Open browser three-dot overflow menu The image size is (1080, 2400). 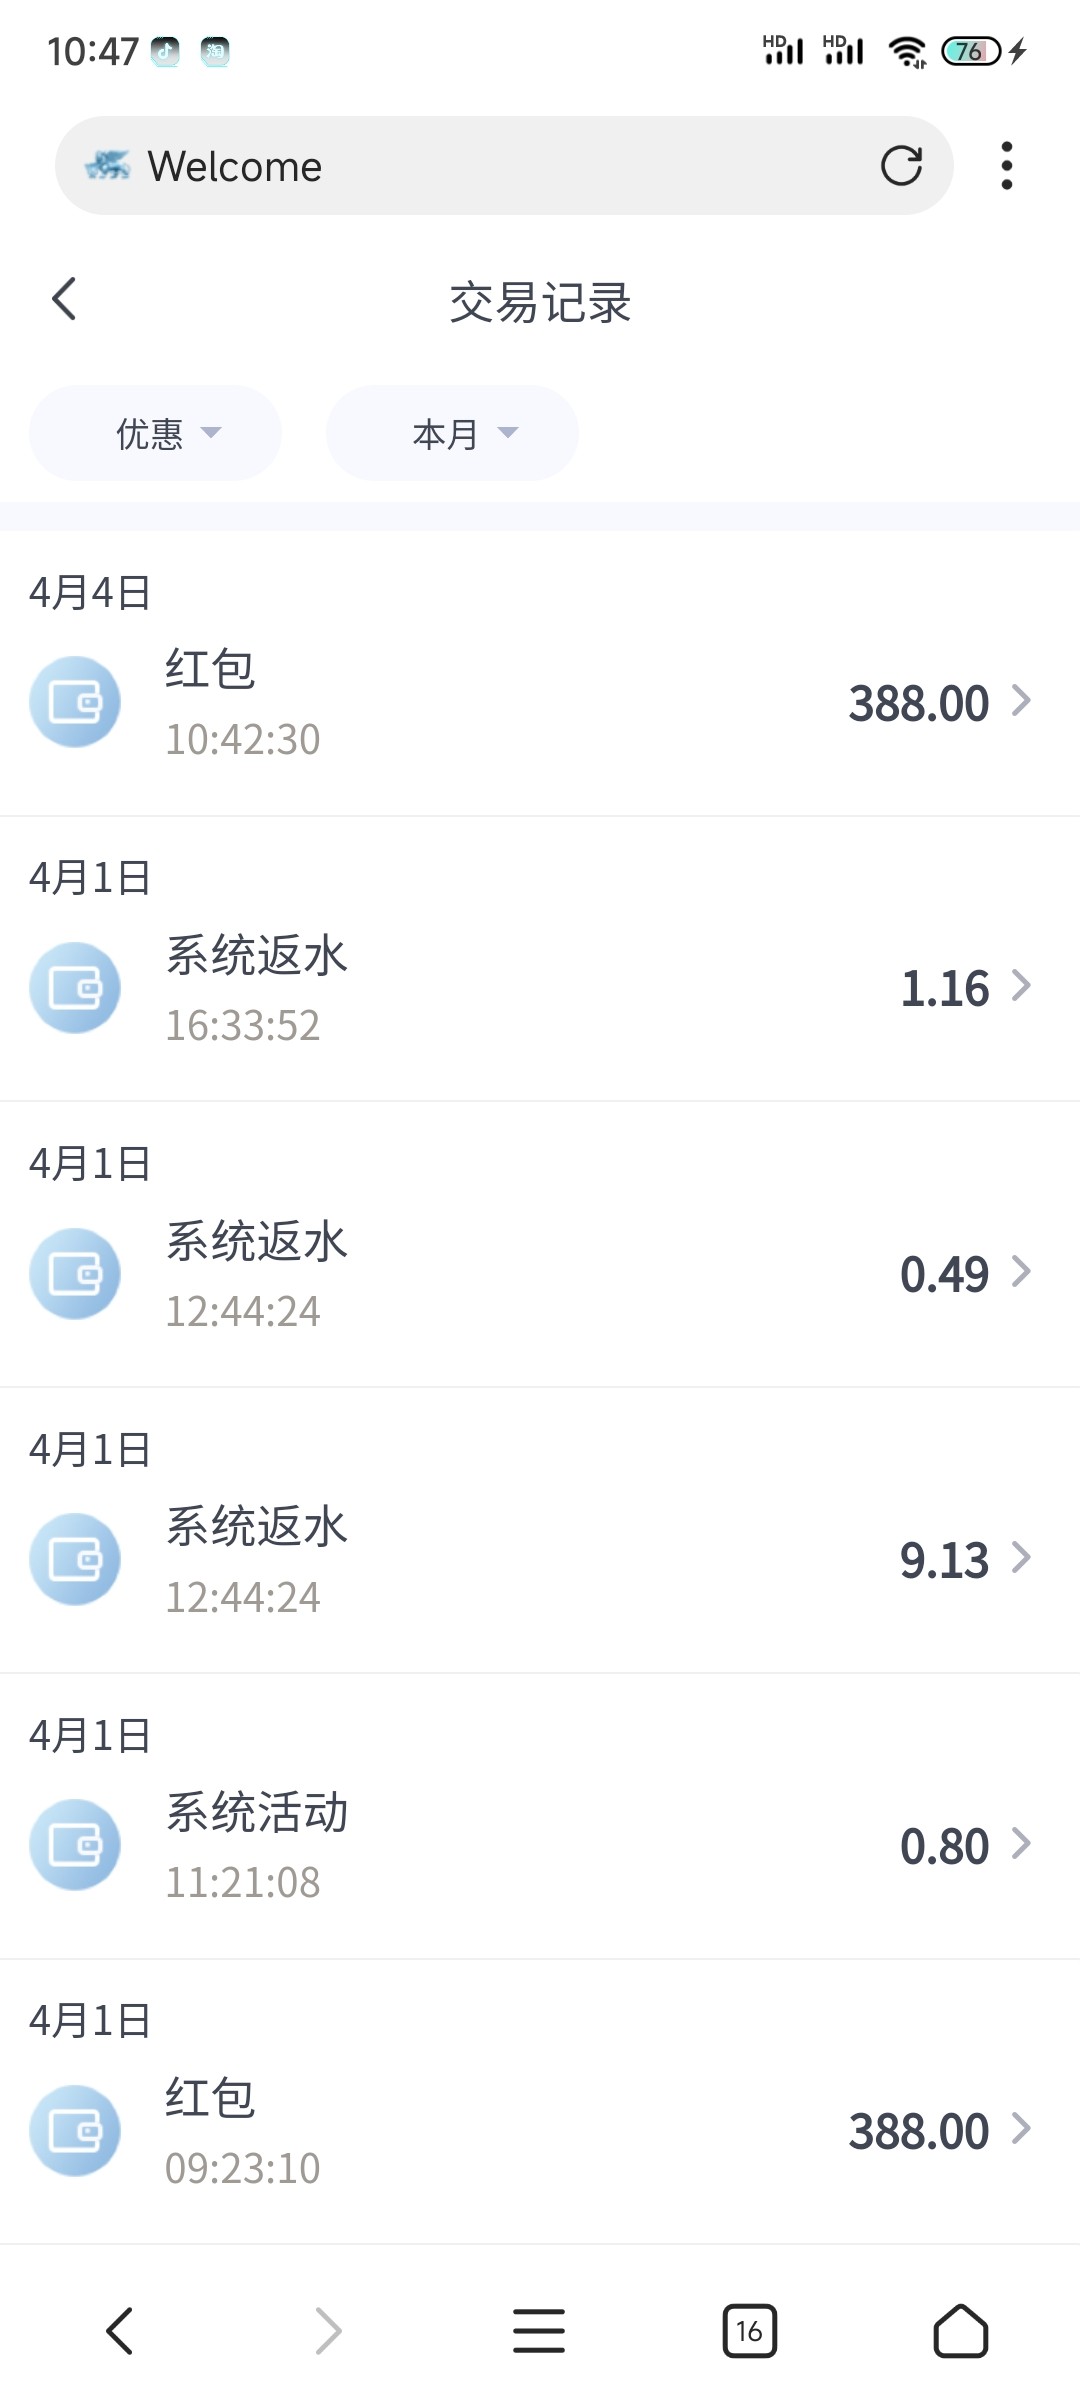(x=1006, y=166)
